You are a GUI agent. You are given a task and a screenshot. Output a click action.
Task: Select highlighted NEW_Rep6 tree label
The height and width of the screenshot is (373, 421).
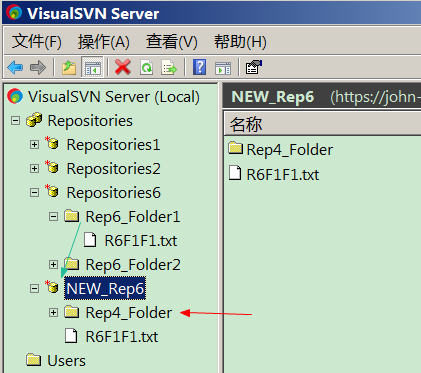point(105,289)
